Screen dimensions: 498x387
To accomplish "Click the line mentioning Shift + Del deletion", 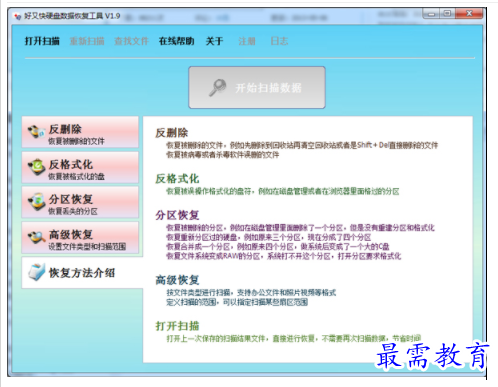I will [302, 145].
